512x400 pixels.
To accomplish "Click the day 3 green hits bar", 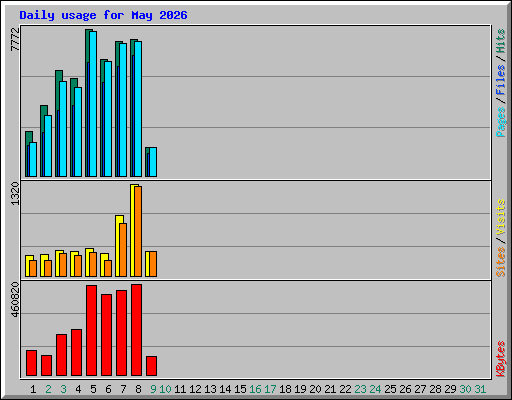I will (x=59, y=76).
